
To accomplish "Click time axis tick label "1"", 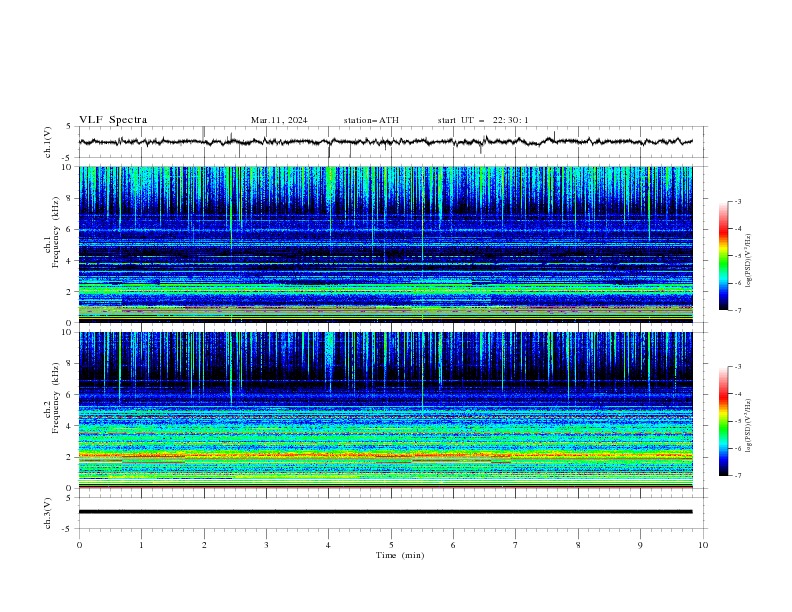I will point(141,545).
